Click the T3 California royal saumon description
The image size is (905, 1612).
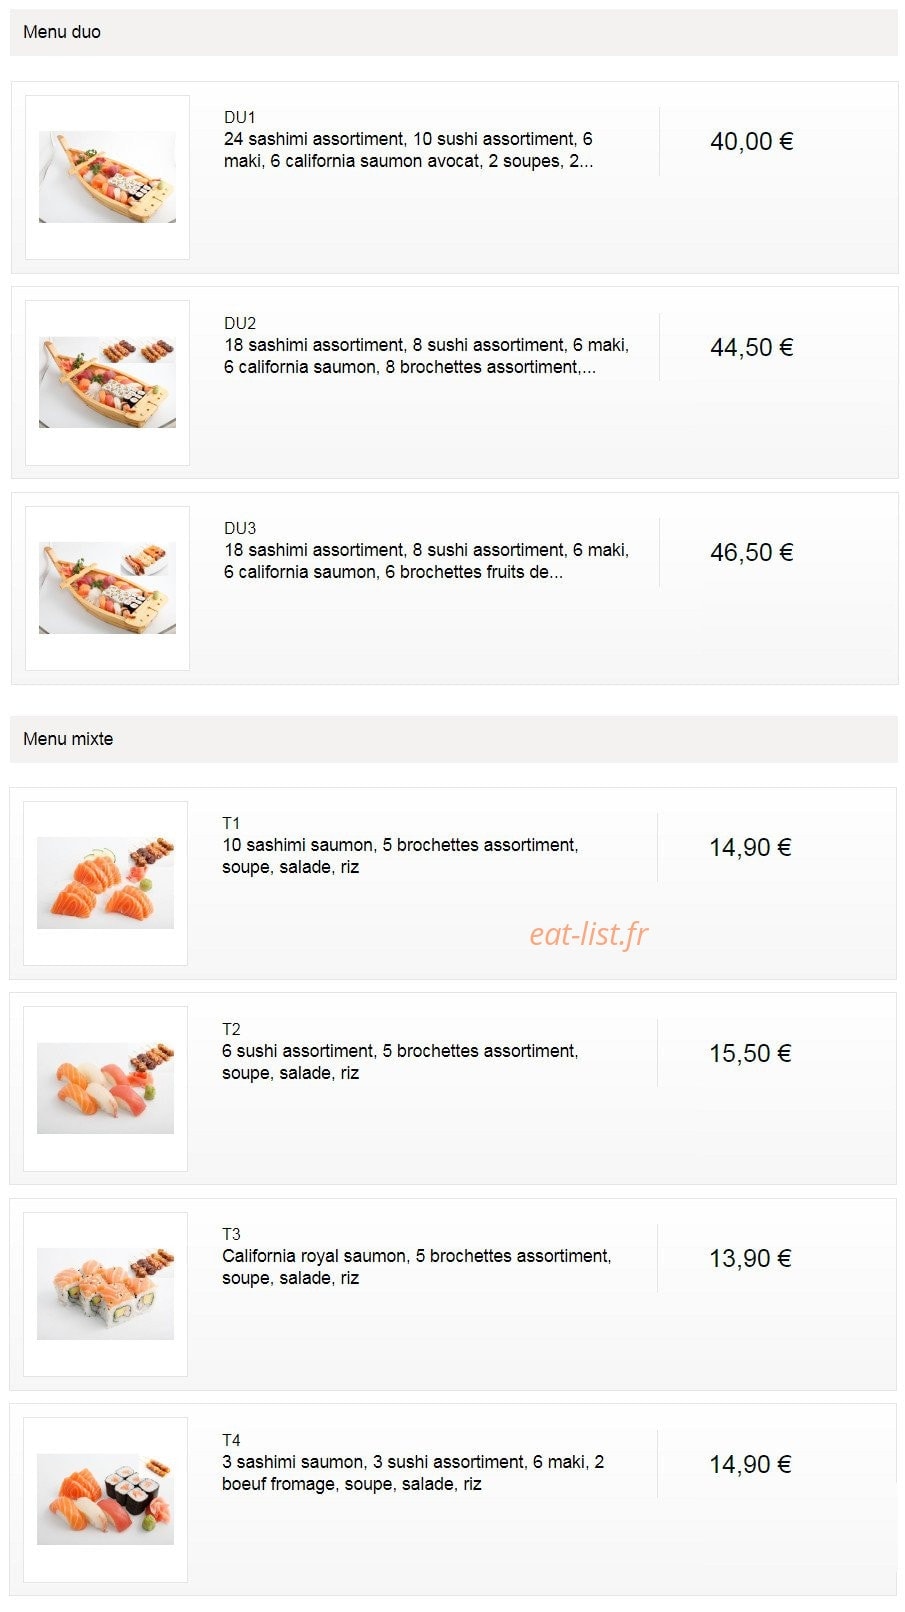point(417,1267)
